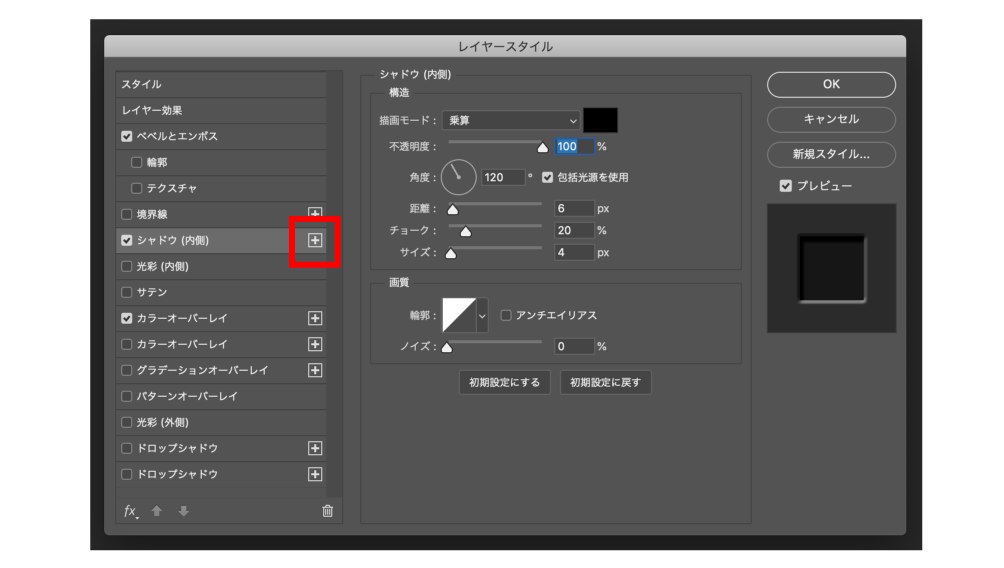This screenshot has width=1004, height=568.
Task: Click the effects list scrollbar
Action: click(334, 284)
